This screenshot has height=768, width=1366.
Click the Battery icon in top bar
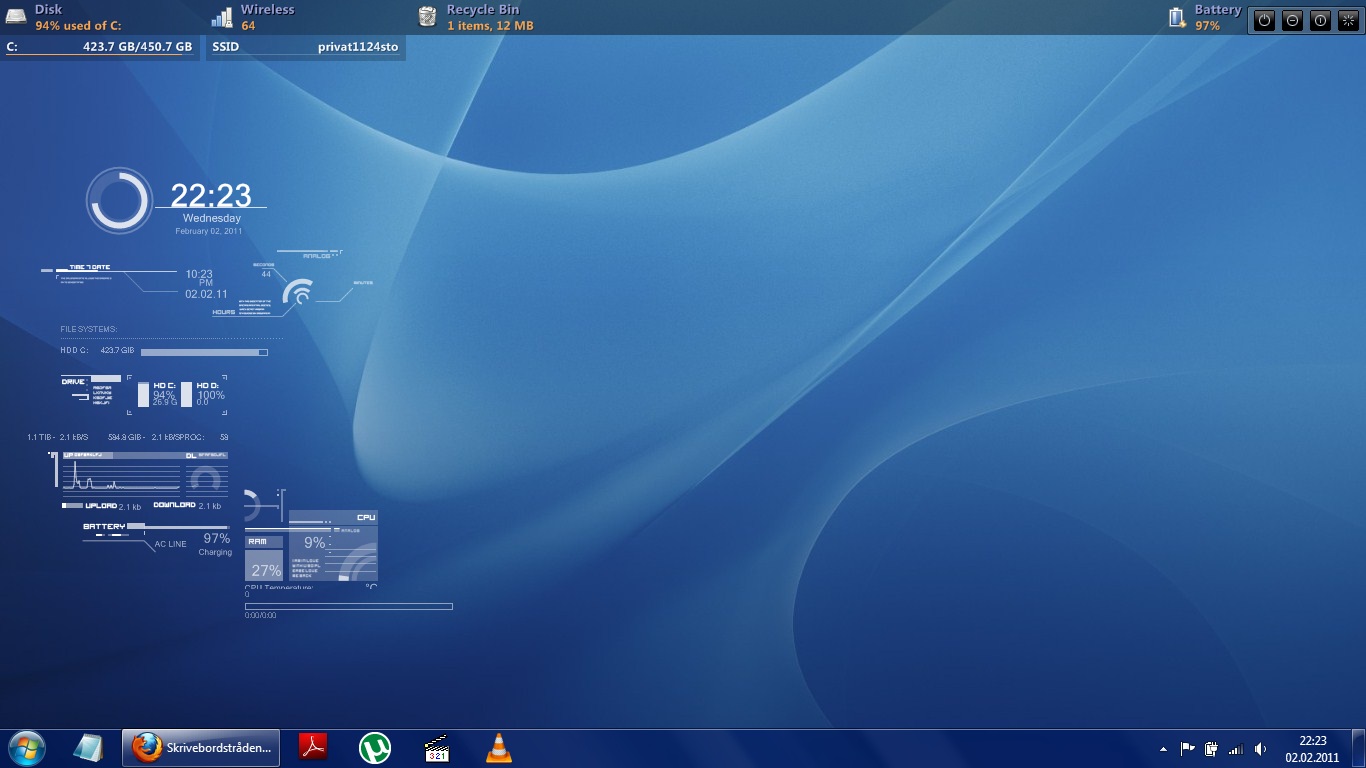(x=1177, y=17)
